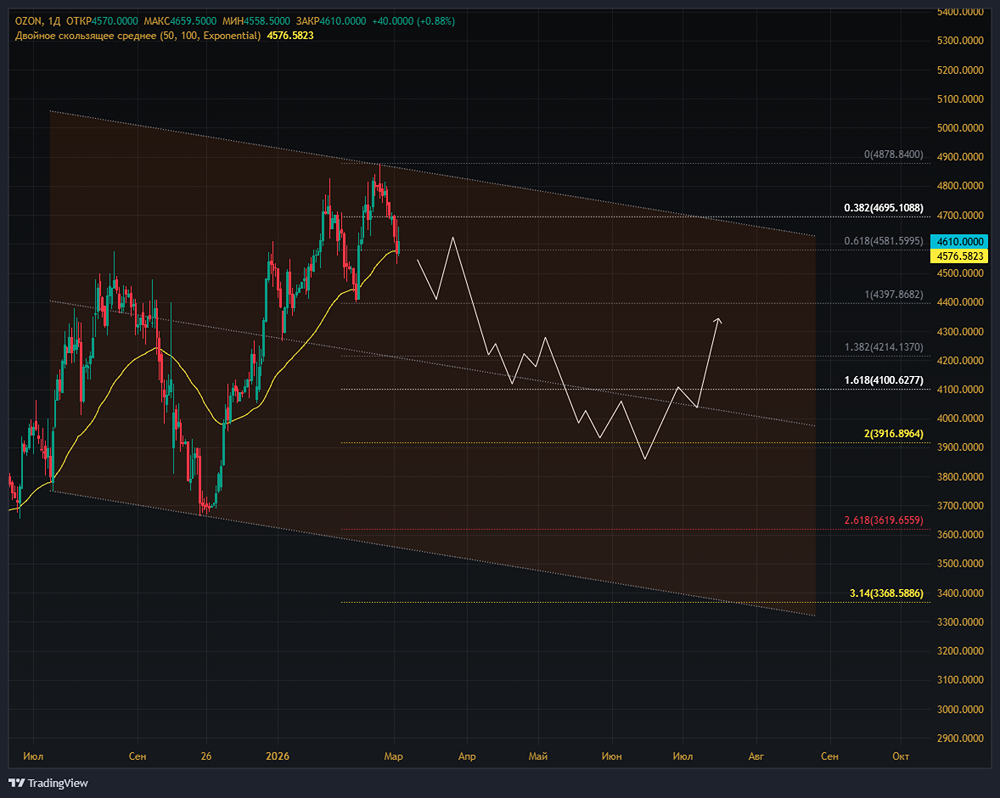Select the 0(4878.8400) Fibonacci level label
This screenshot has width=1000, height=798.
tap(893, 154)
